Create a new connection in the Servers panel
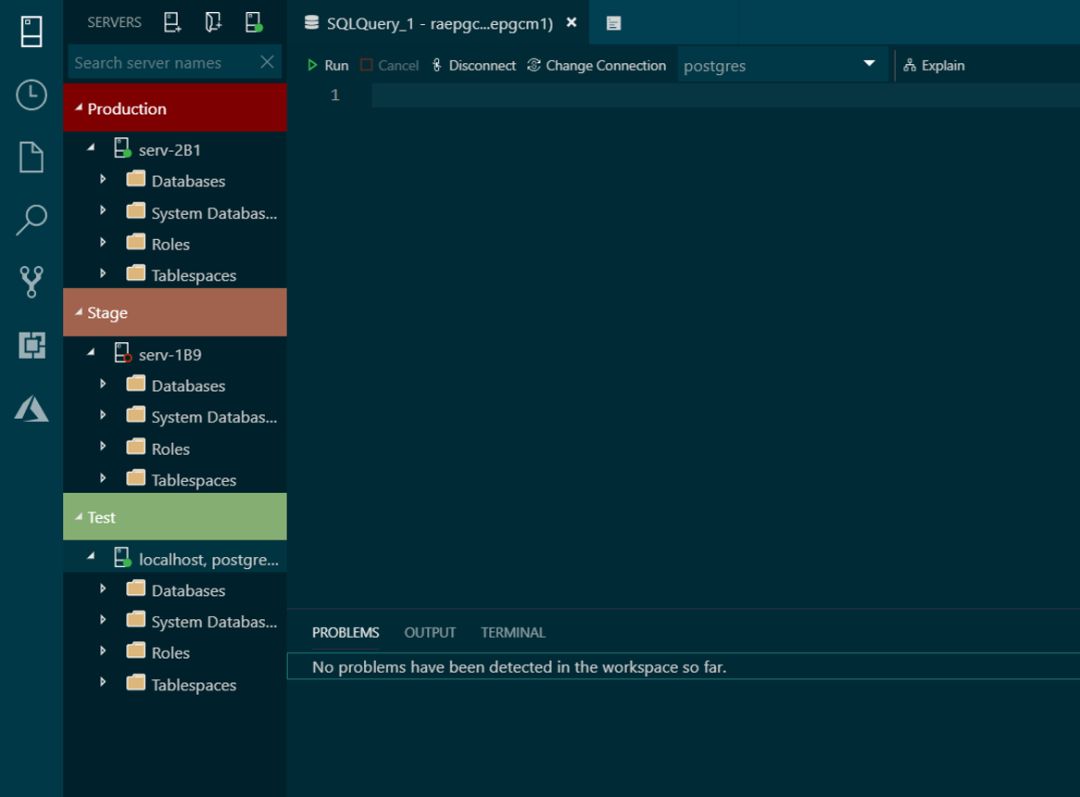The height and width of the screenshot is (797, 1080). [171, 22]
